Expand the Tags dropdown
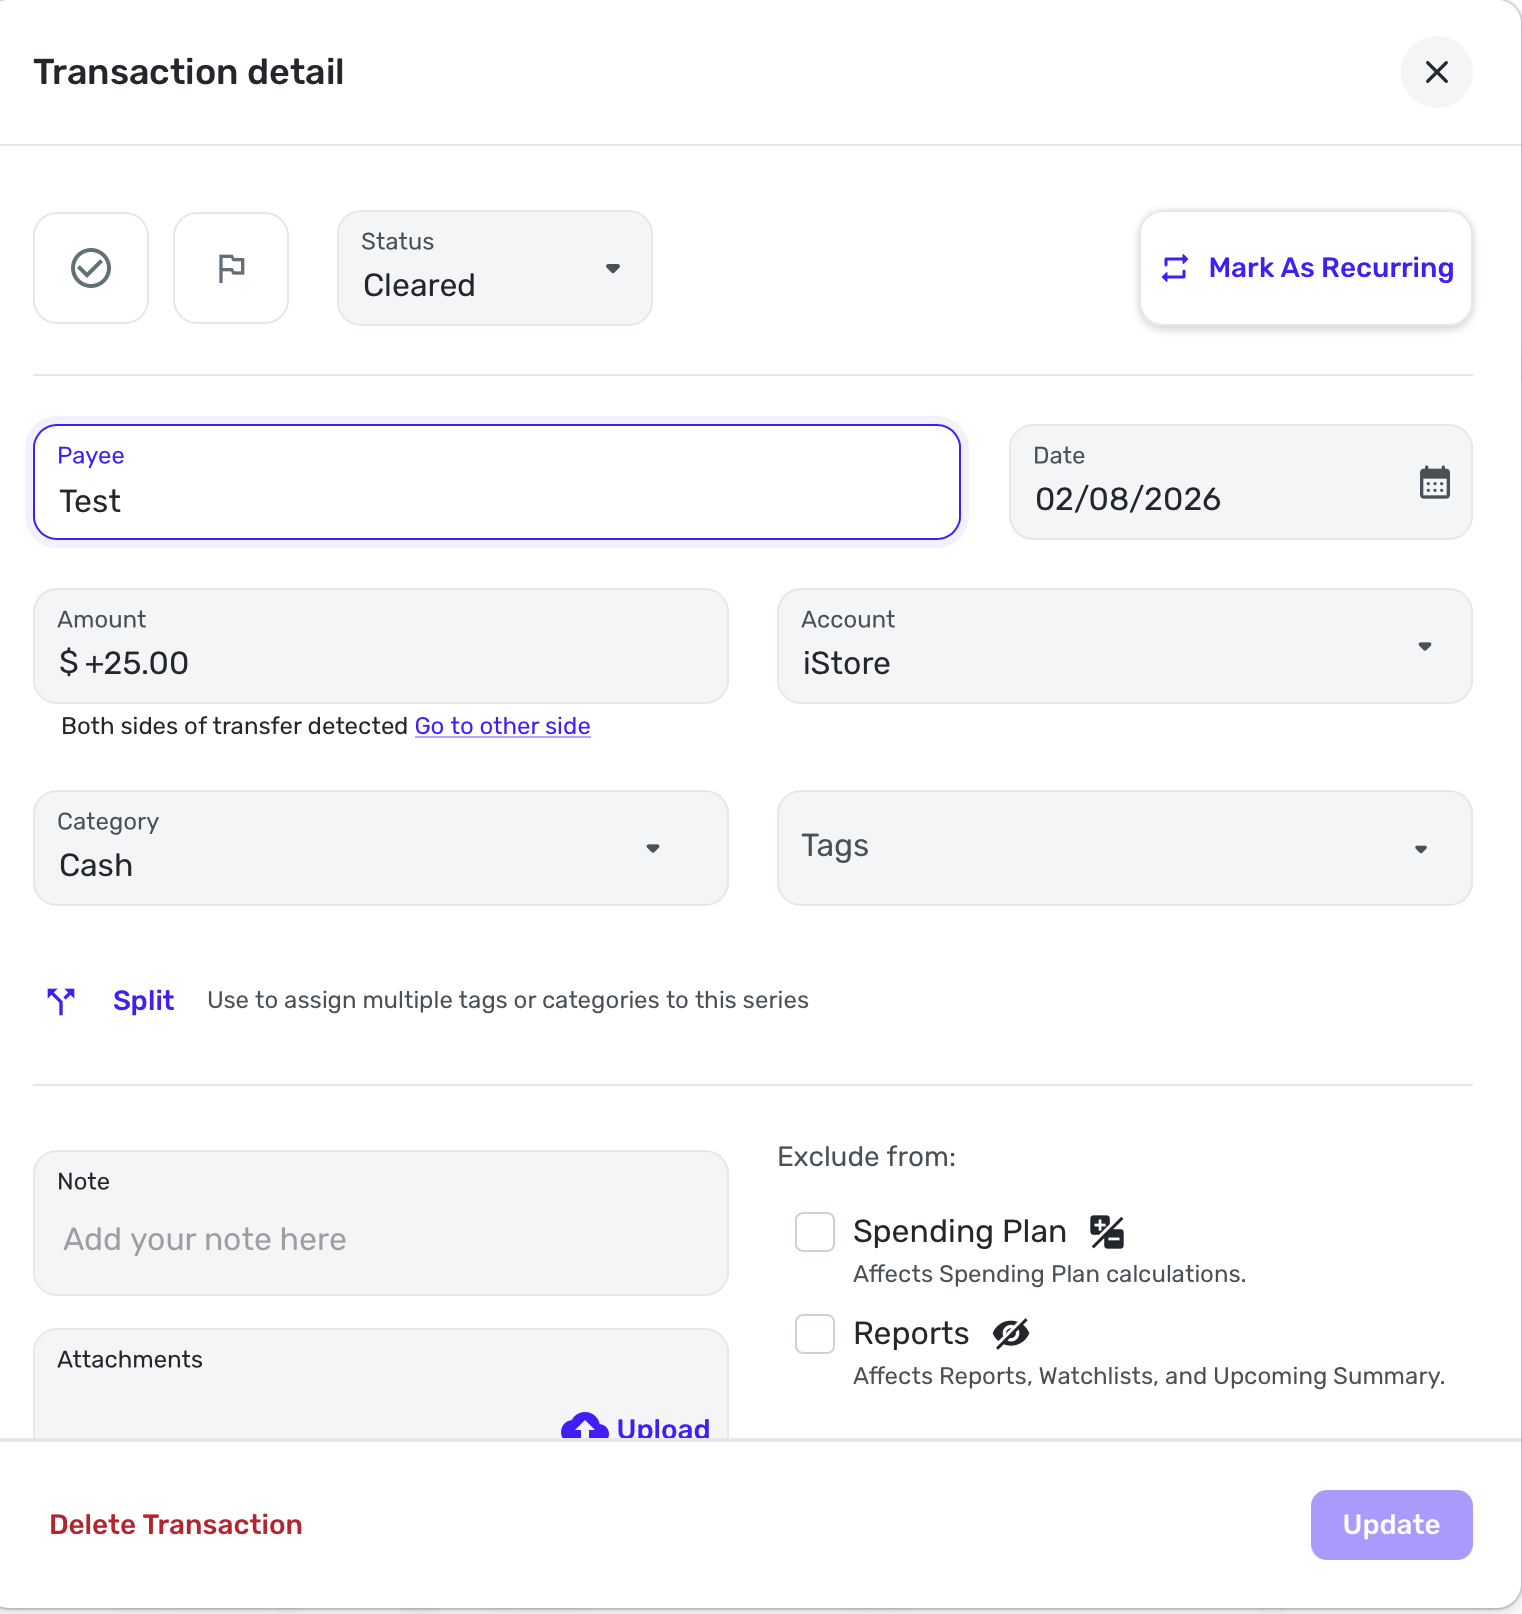The height and width of the screenshot is (1614, 1522). [1124, 848]
